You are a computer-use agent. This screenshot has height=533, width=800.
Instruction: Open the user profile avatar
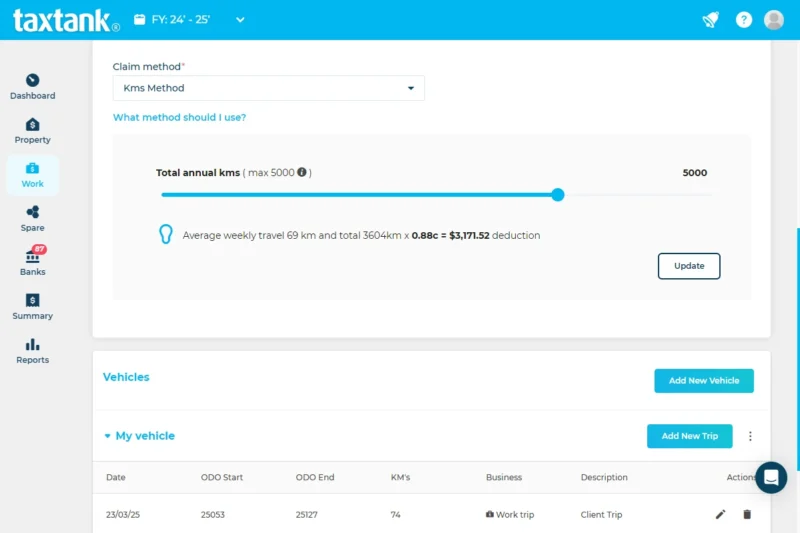(x=773, y=20)
